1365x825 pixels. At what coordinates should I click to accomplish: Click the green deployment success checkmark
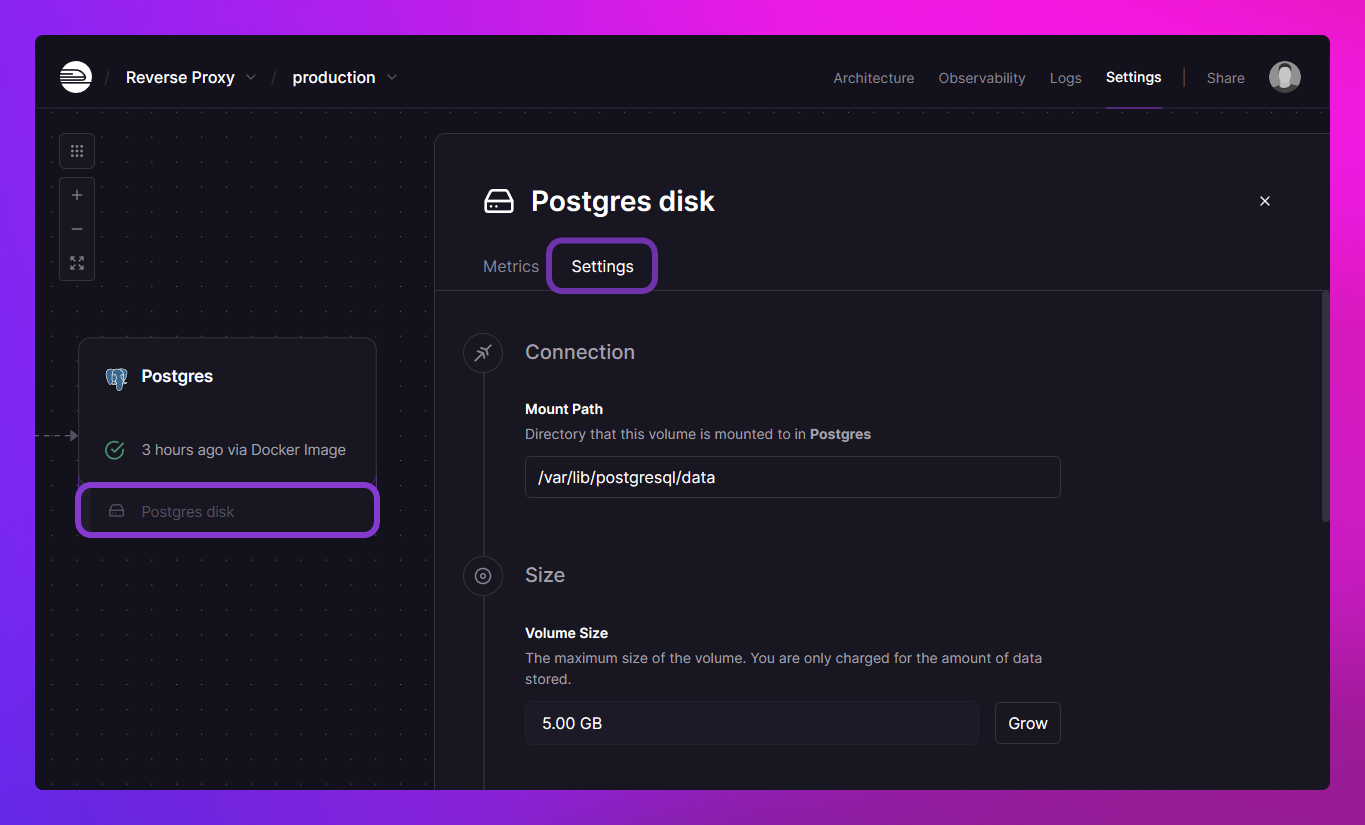115,450
